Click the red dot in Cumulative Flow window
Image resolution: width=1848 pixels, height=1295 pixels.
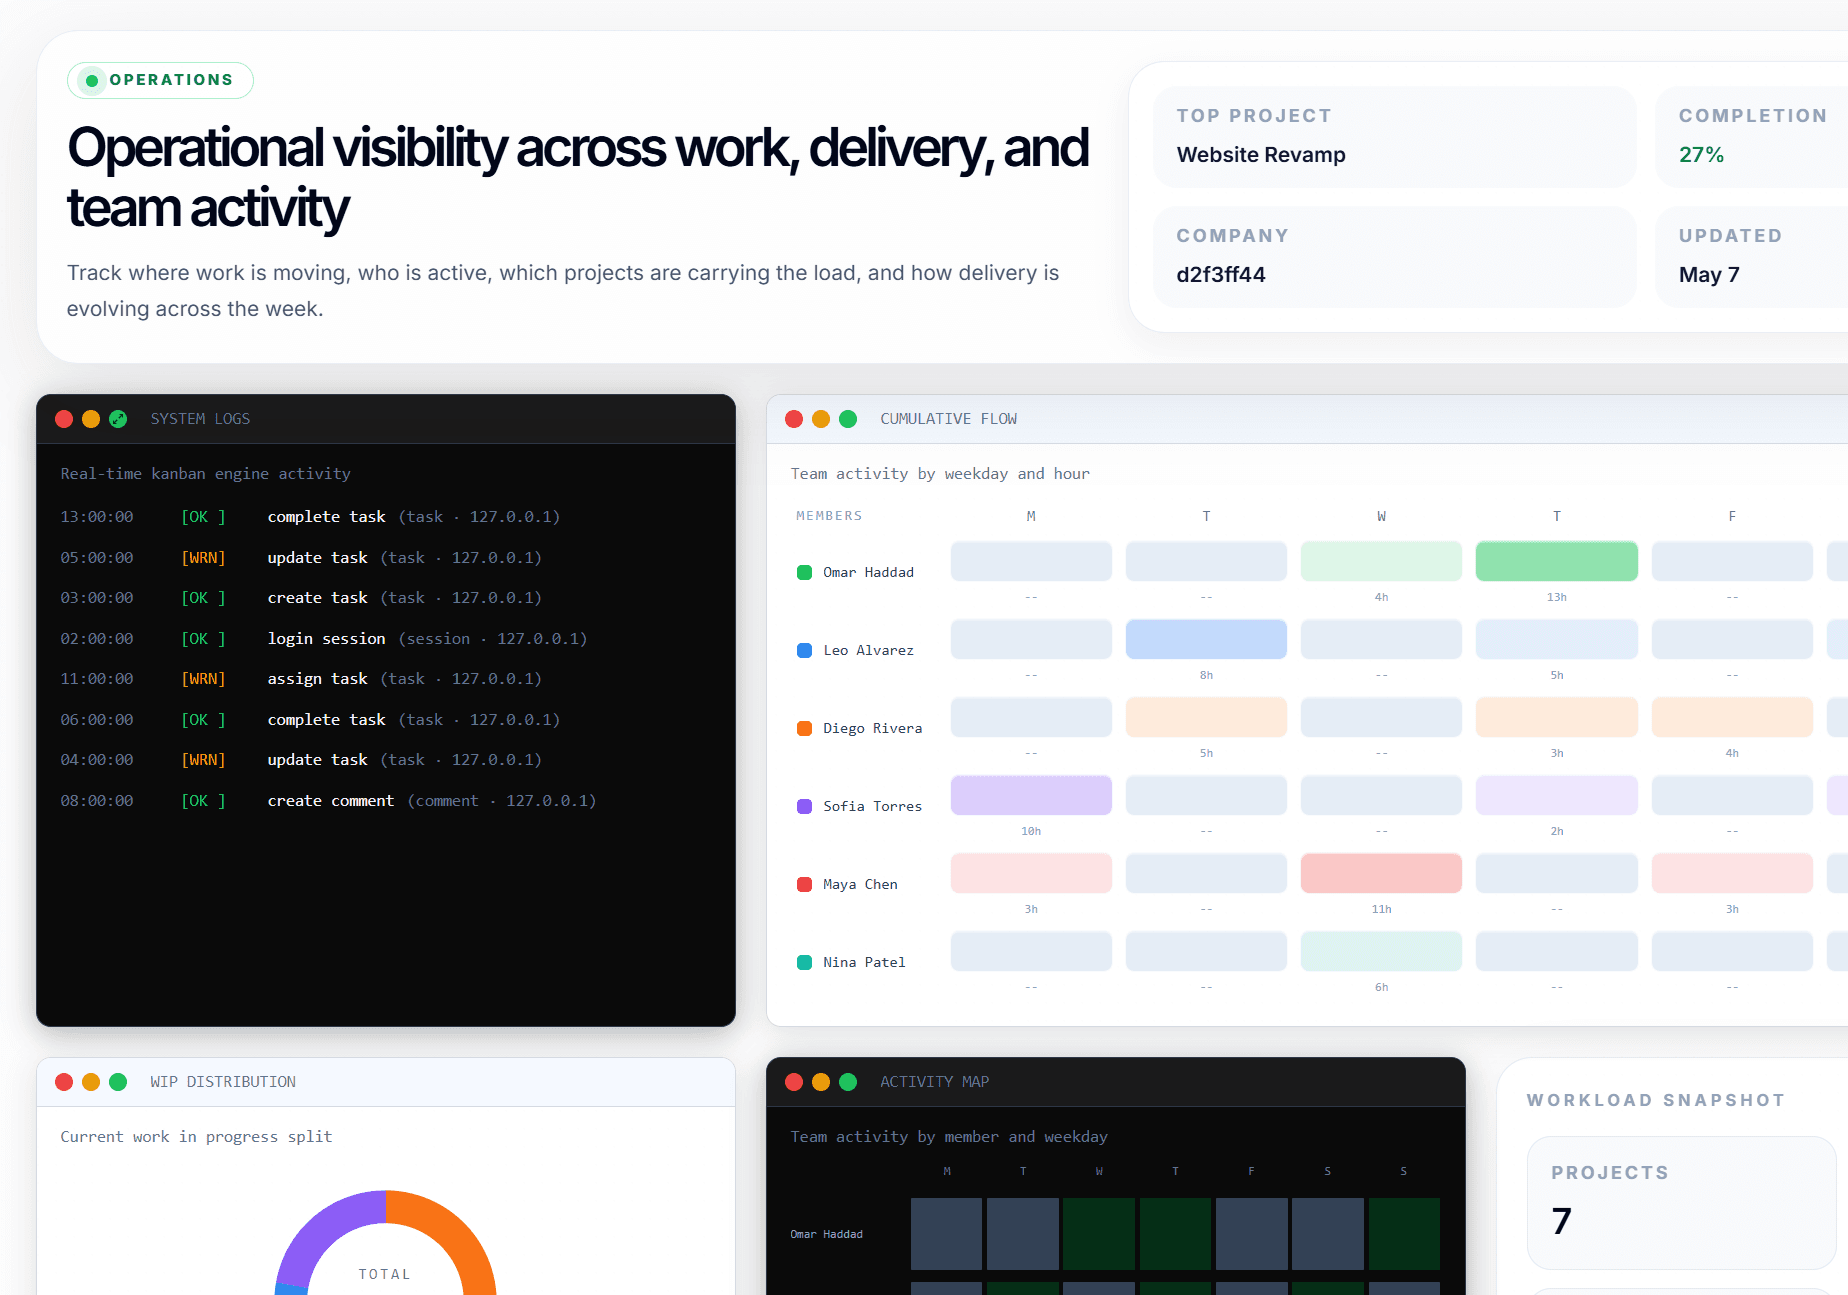coord(794,419)
